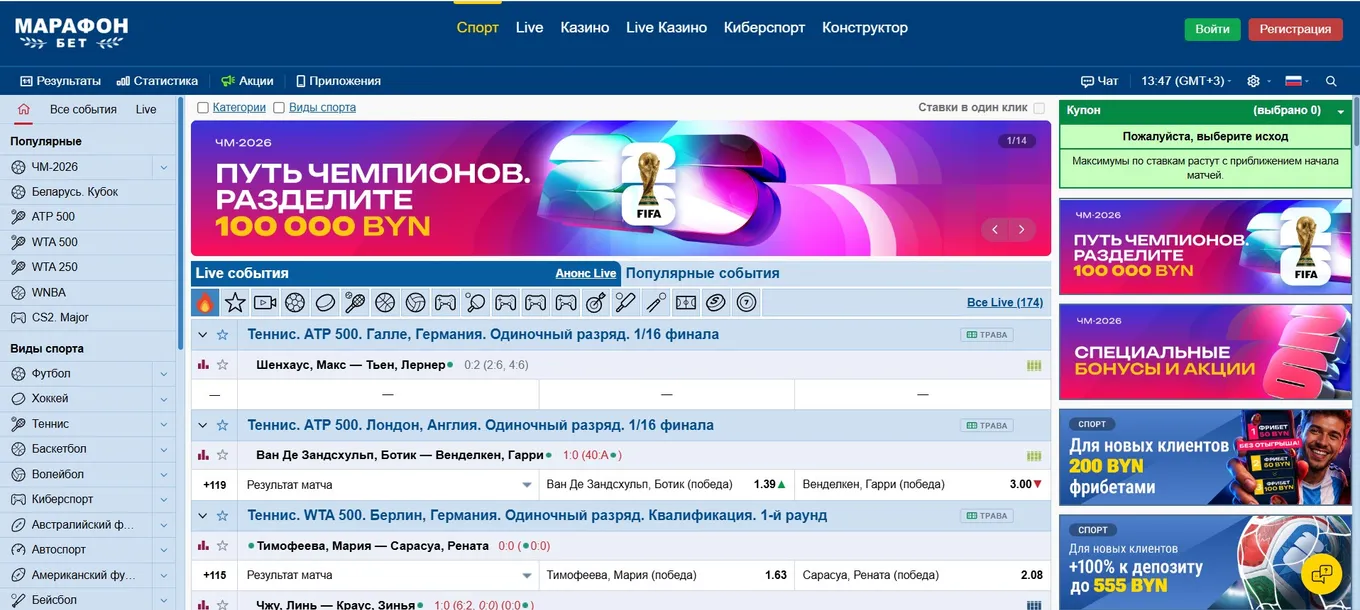Favorite the ATP 500 Галле tournament star
The image size is (1360, 610).
point(223,335)
